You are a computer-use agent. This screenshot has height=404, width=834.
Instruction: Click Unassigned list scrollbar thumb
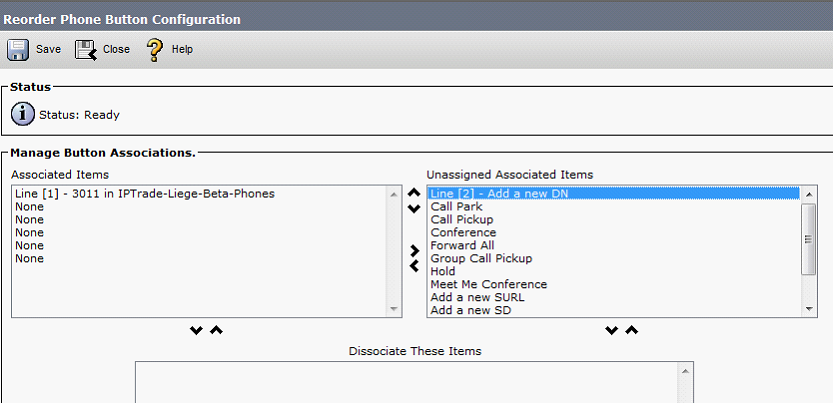tap(808, 239)
